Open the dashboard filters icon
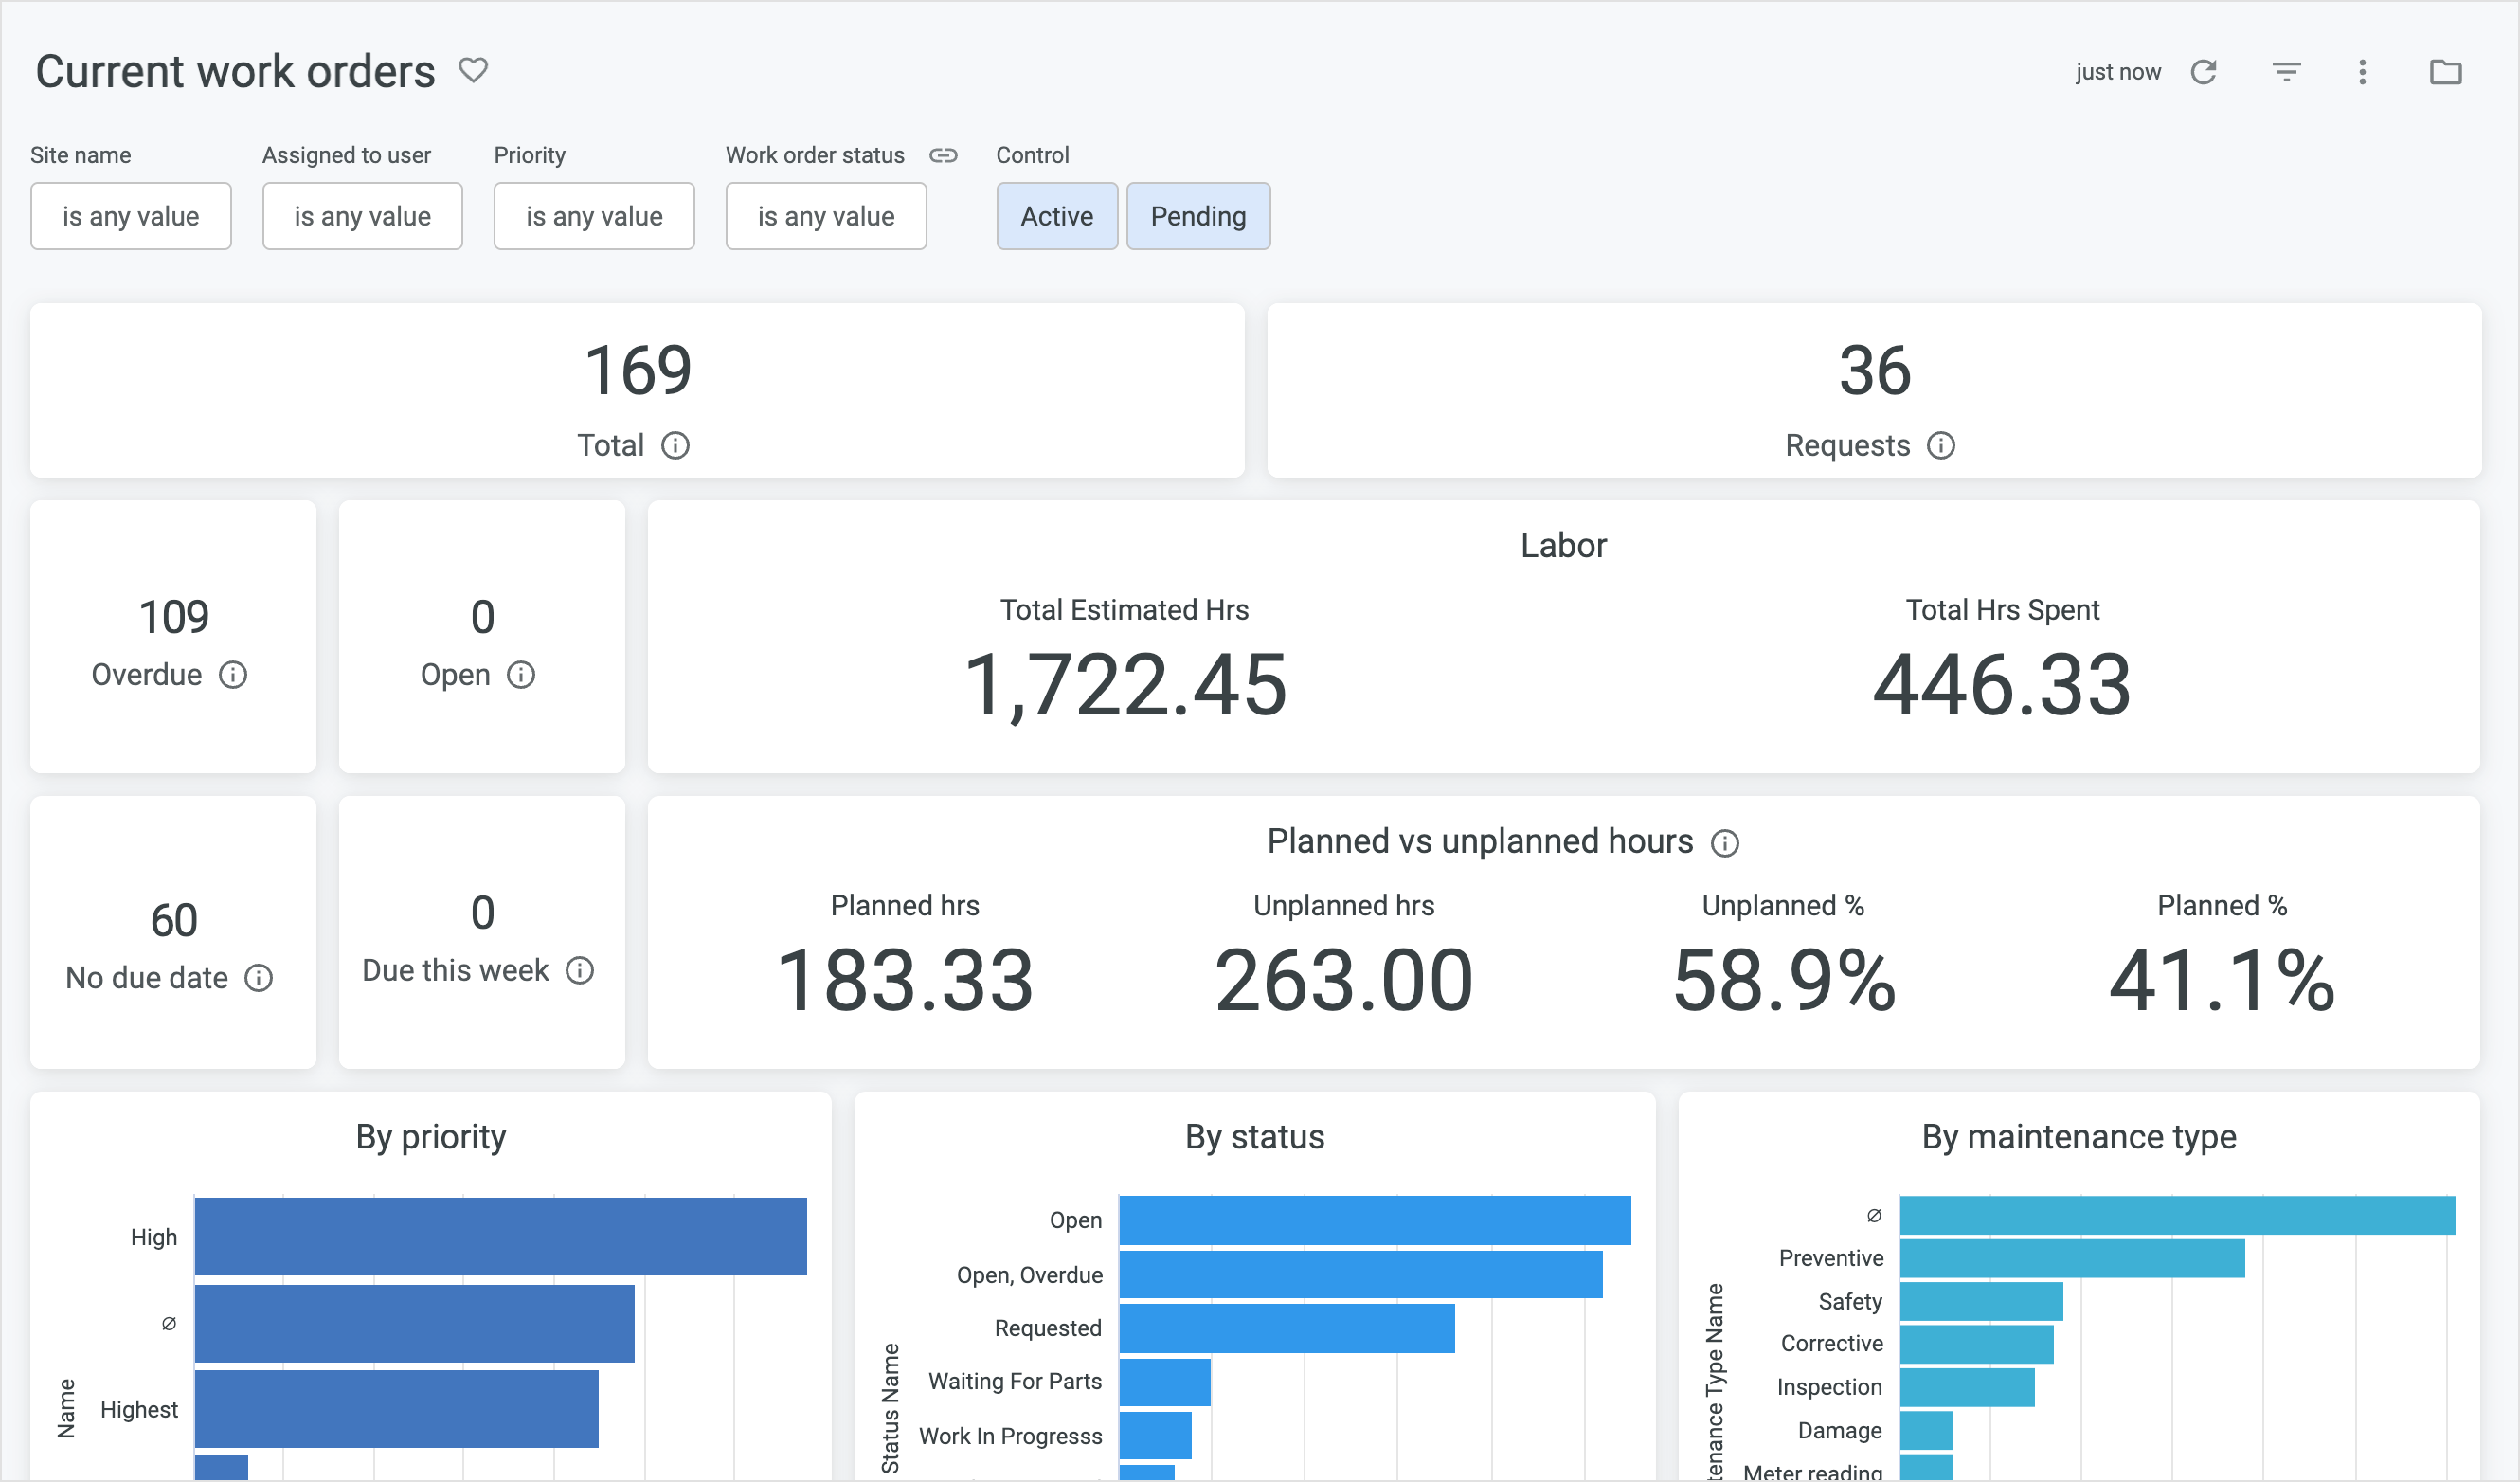This screenshot has height=1482, width=2520. tap(2286, 72)
